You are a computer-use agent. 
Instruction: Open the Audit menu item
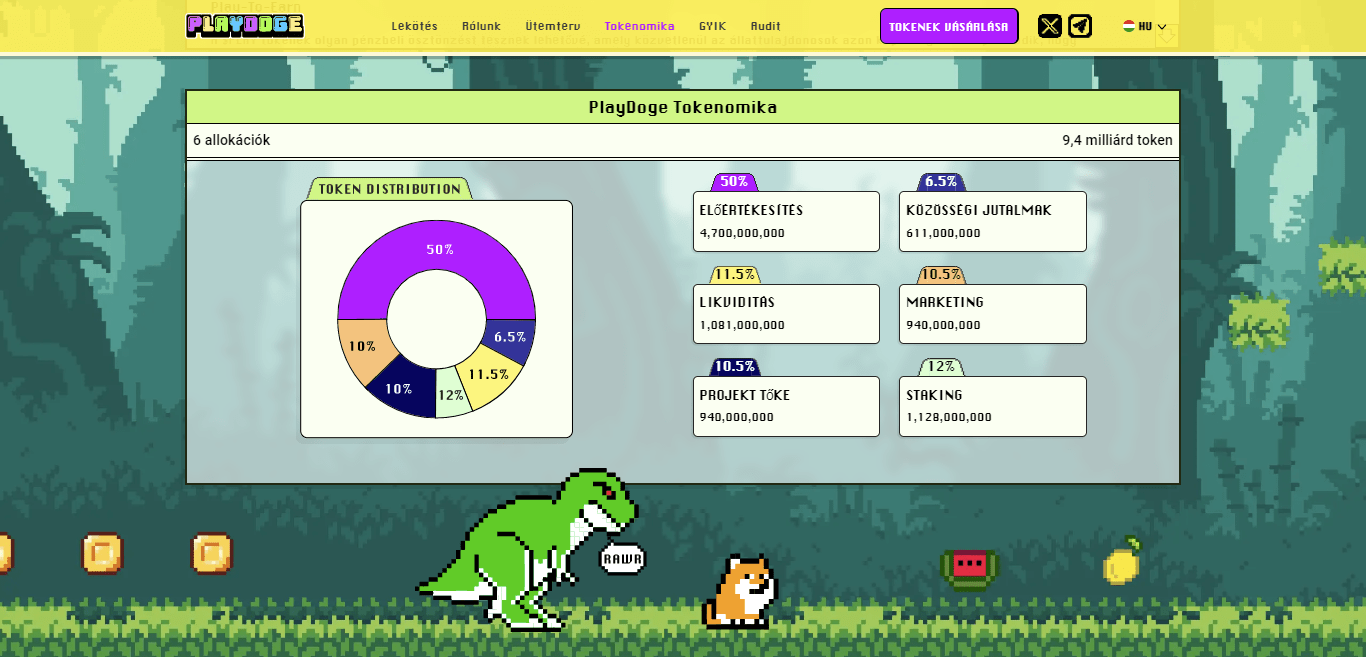(x=766, y=26)
